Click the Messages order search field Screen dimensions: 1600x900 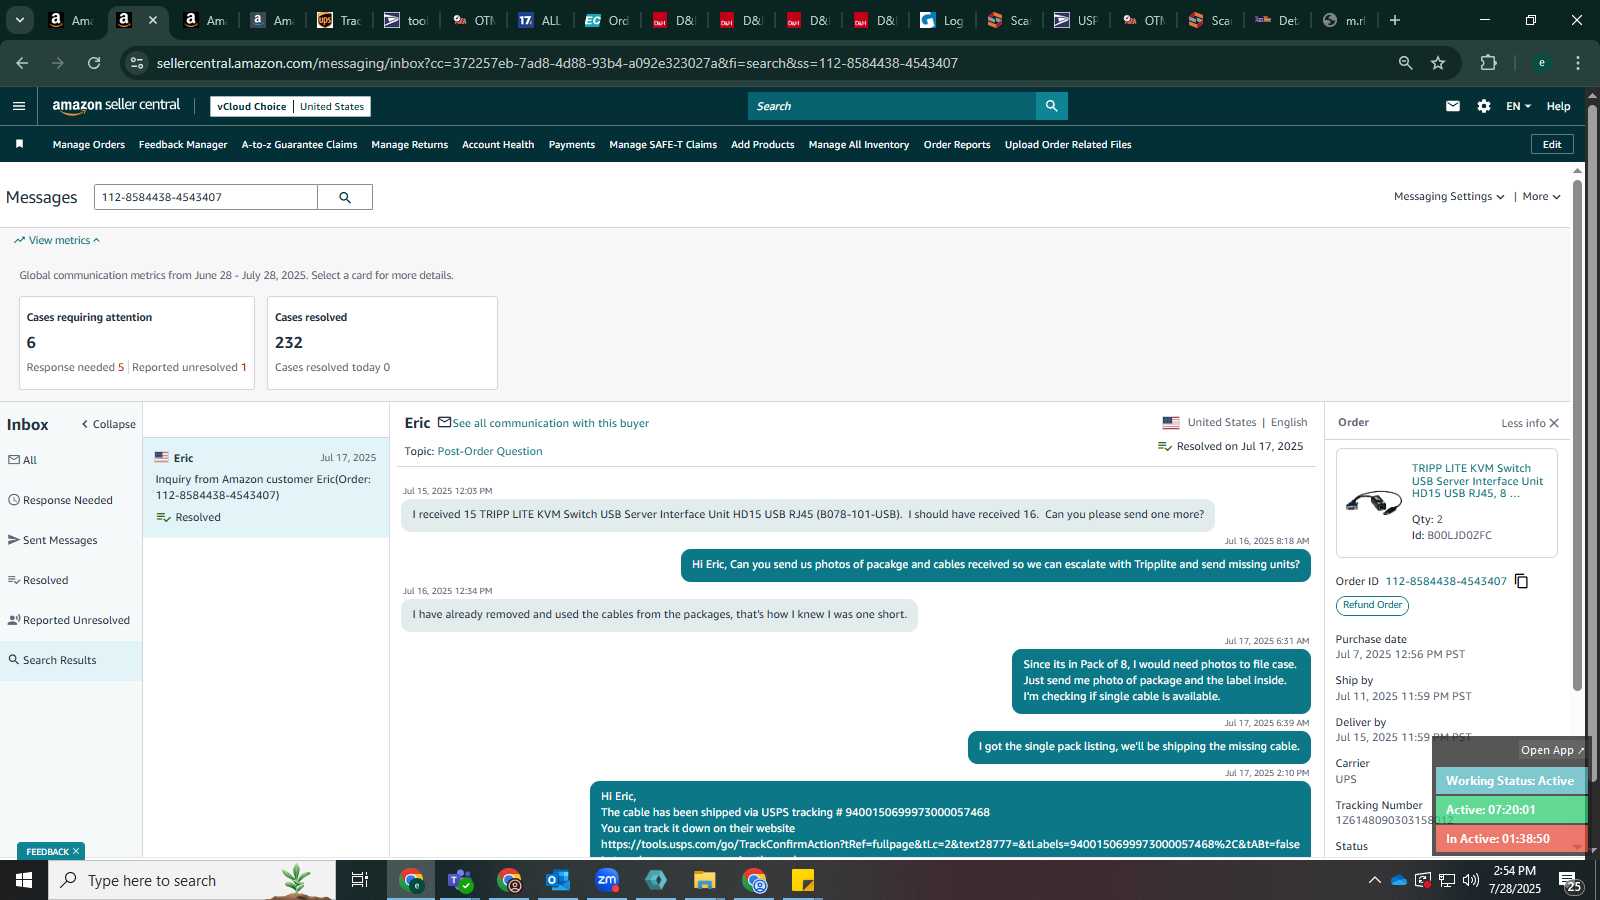[x=206, y=197]
